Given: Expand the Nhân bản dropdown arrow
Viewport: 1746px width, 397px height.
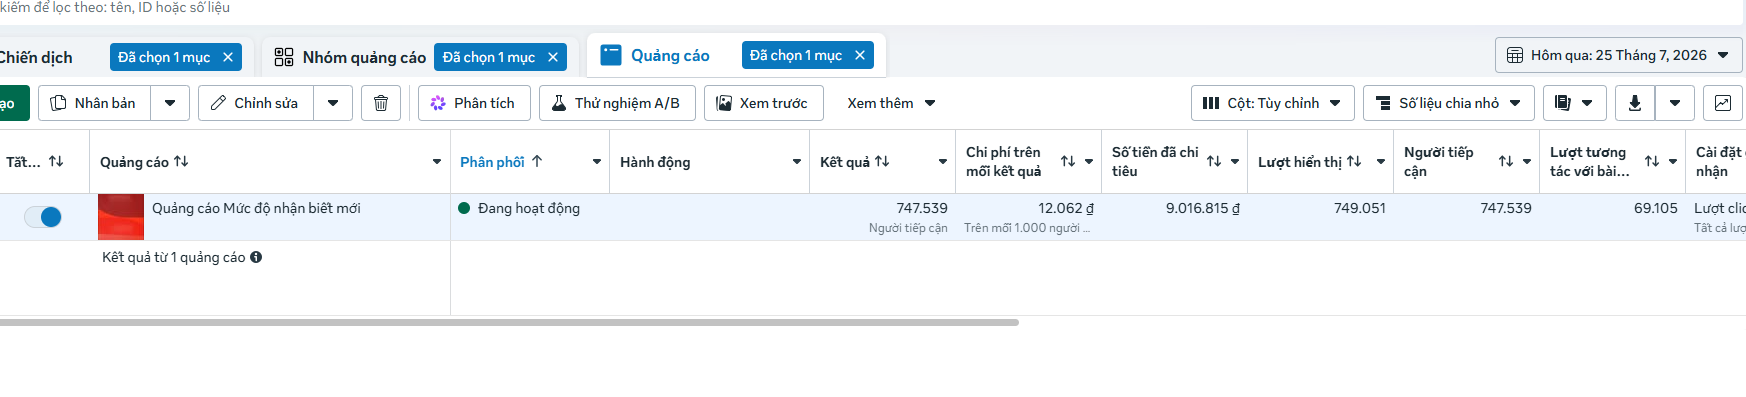Looking at the screenshot, I should click(x=170, y=103).
